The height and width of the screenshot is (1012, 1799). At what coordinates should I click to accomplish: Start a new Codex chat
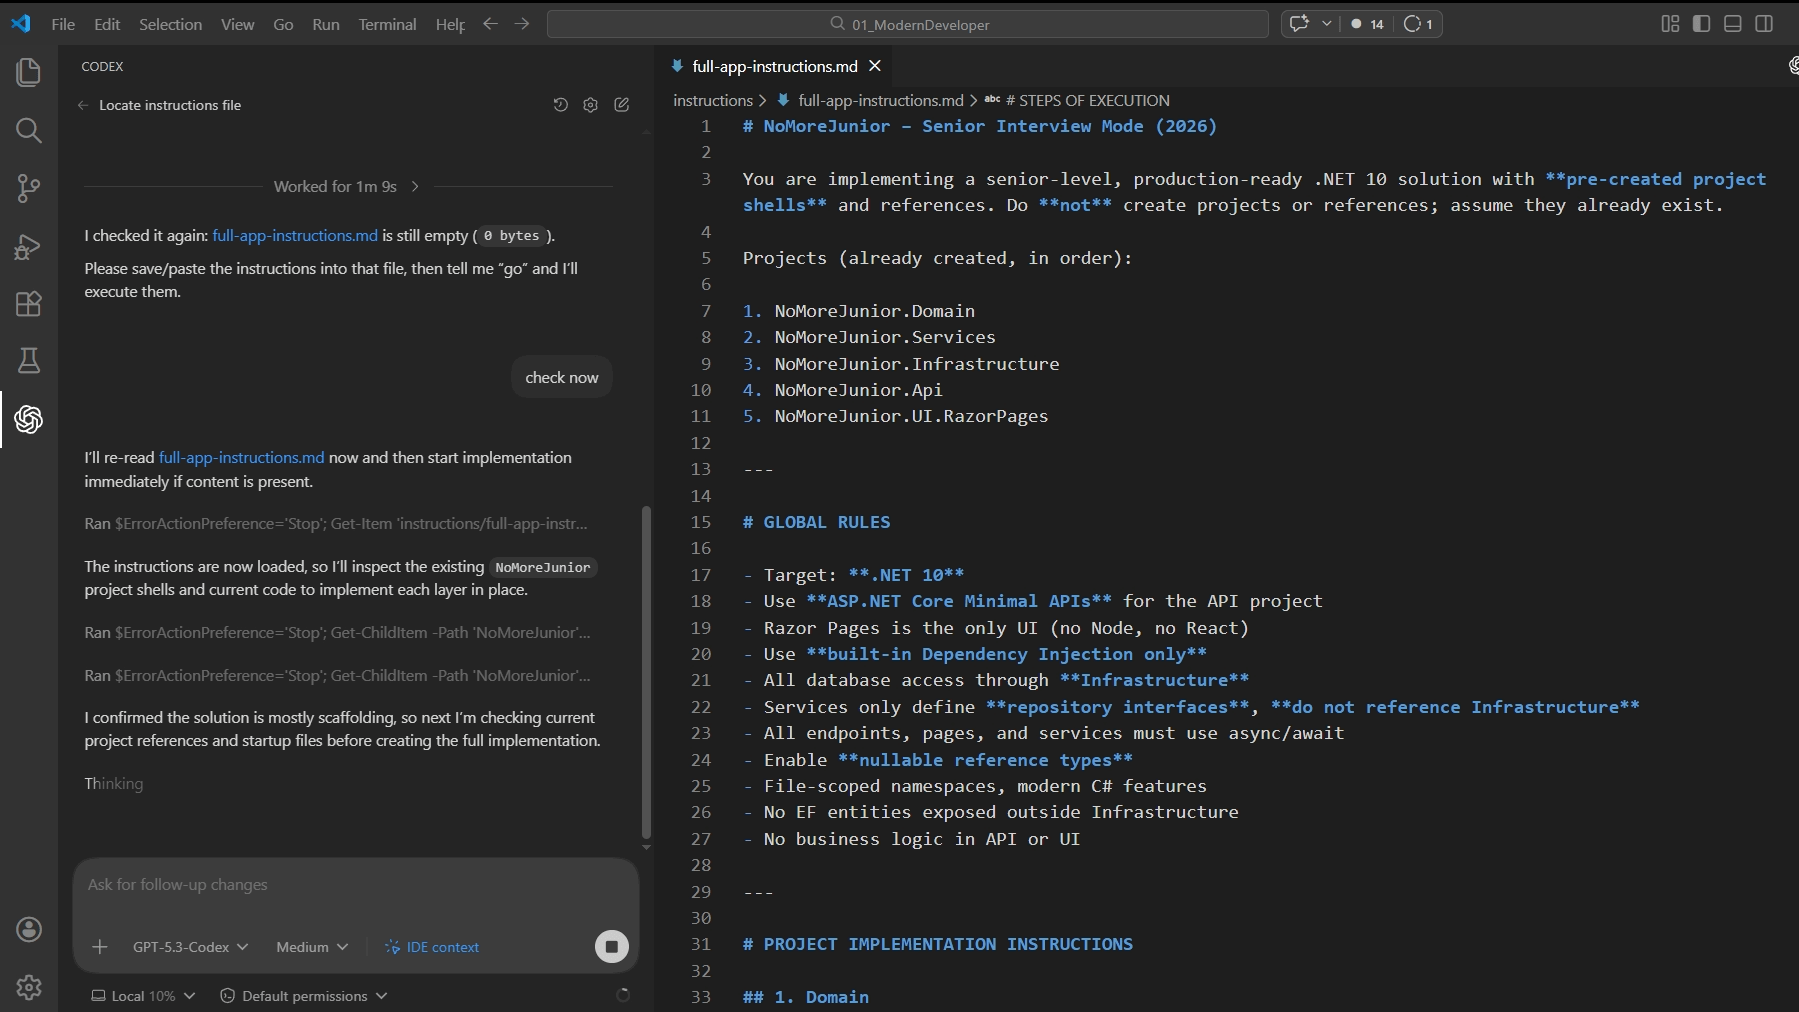[x=621, y=105]
